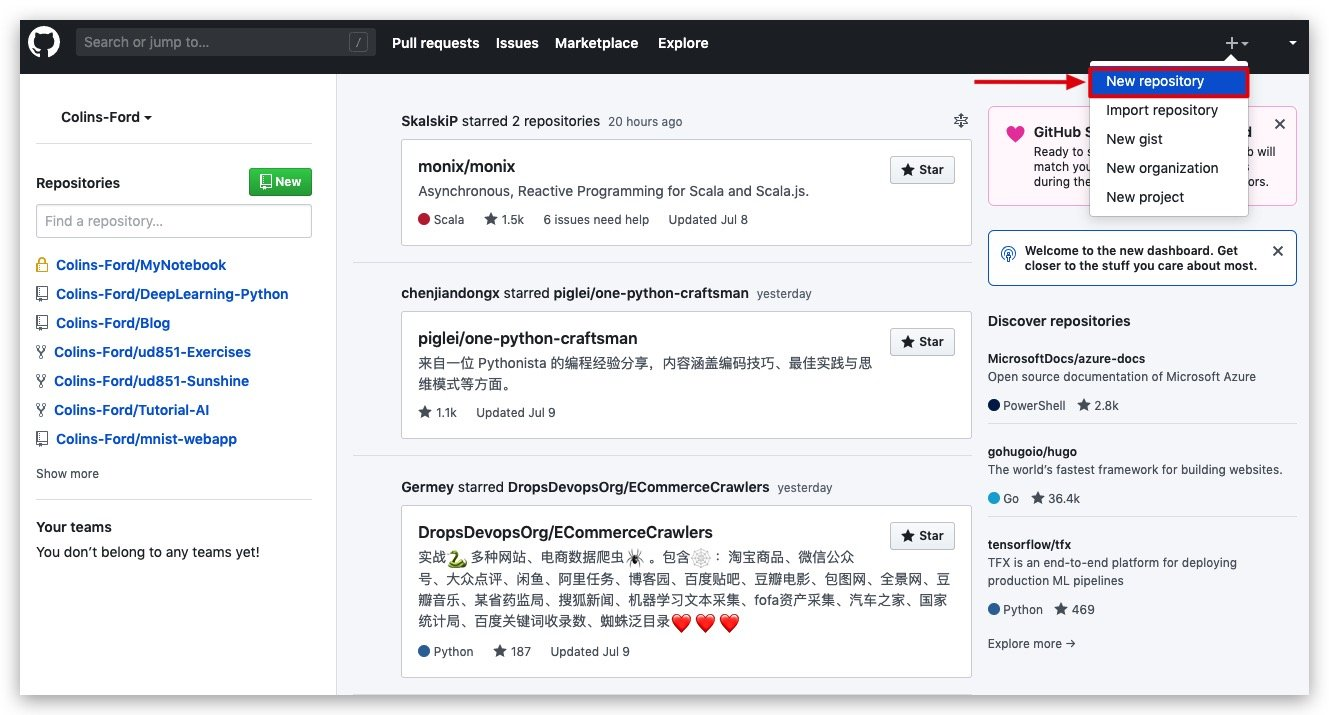Open the GitHub Octocat home logo

(x=44, y=42)
